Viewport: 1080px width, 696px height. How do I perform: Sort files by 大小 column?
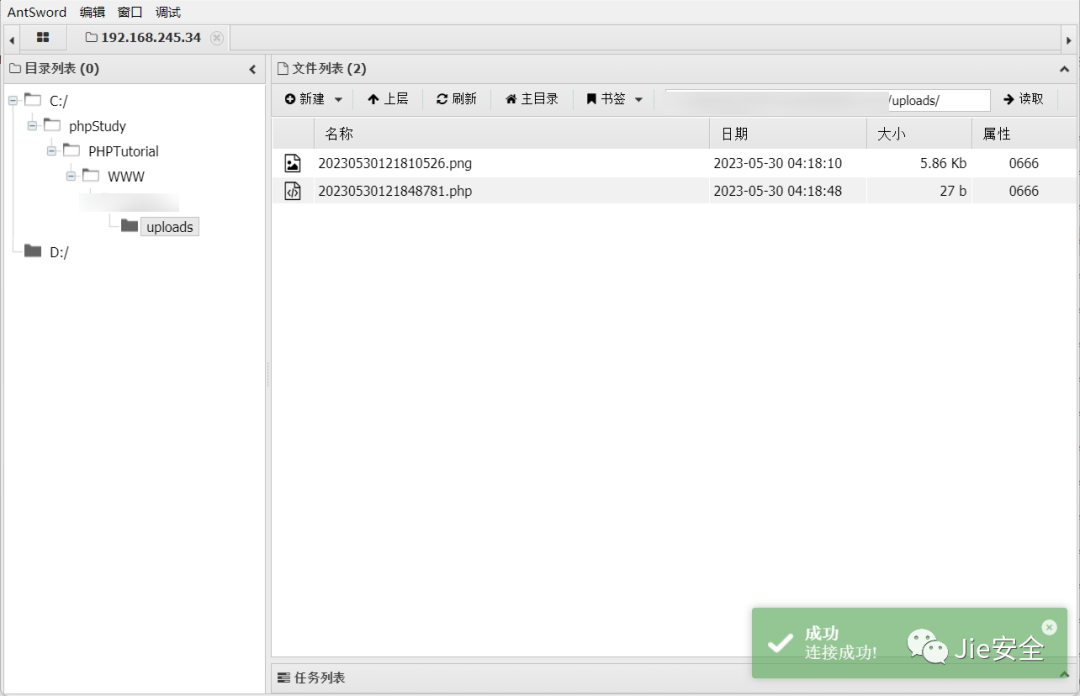[919, 134]
